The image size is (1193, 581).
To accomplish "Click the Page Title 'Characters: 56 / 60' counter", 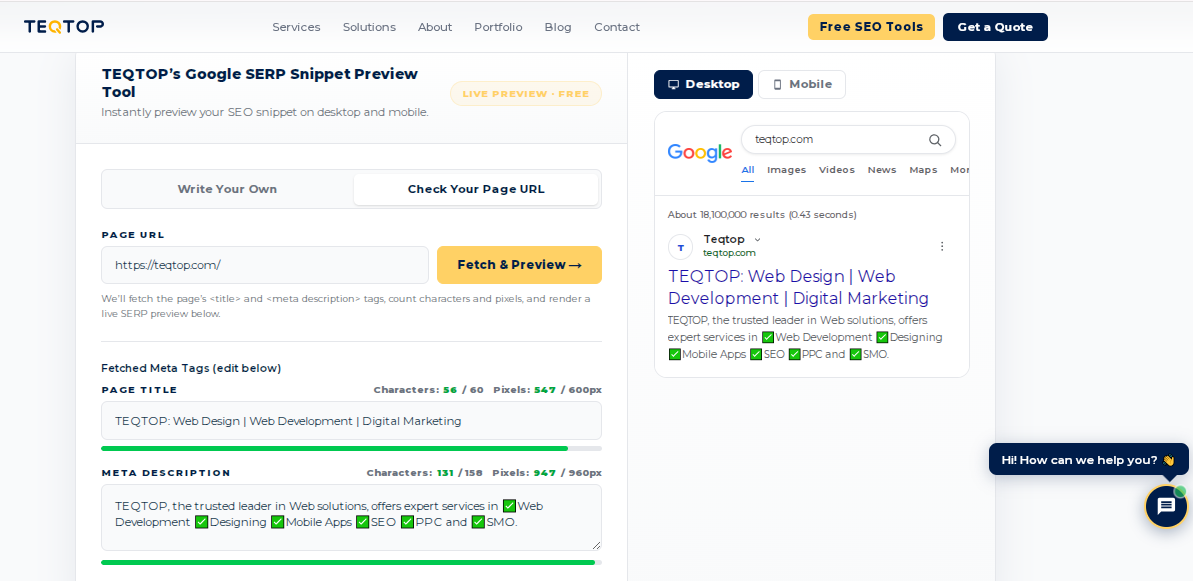I will [x=428, y=390].
